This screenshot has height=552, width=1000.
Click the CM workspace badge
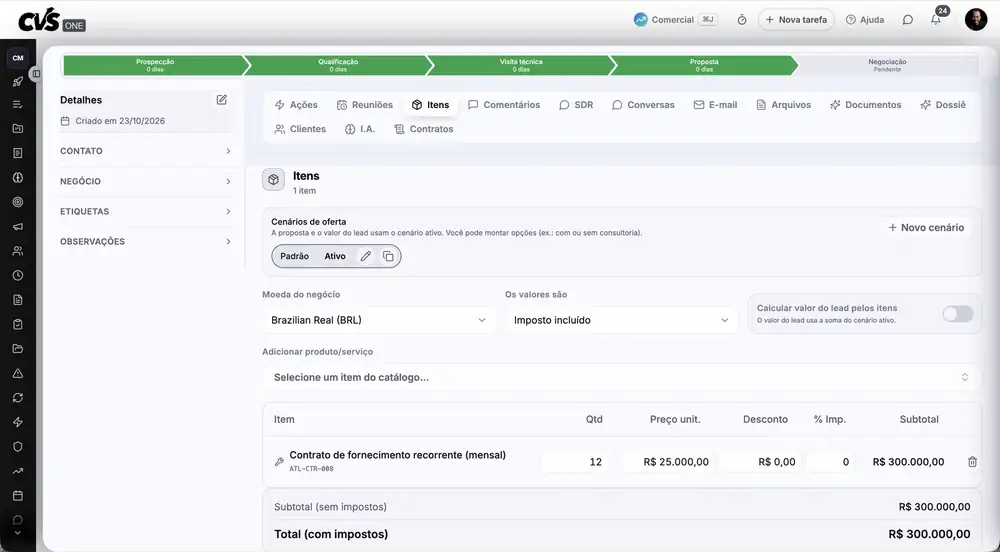coord(18,58)
